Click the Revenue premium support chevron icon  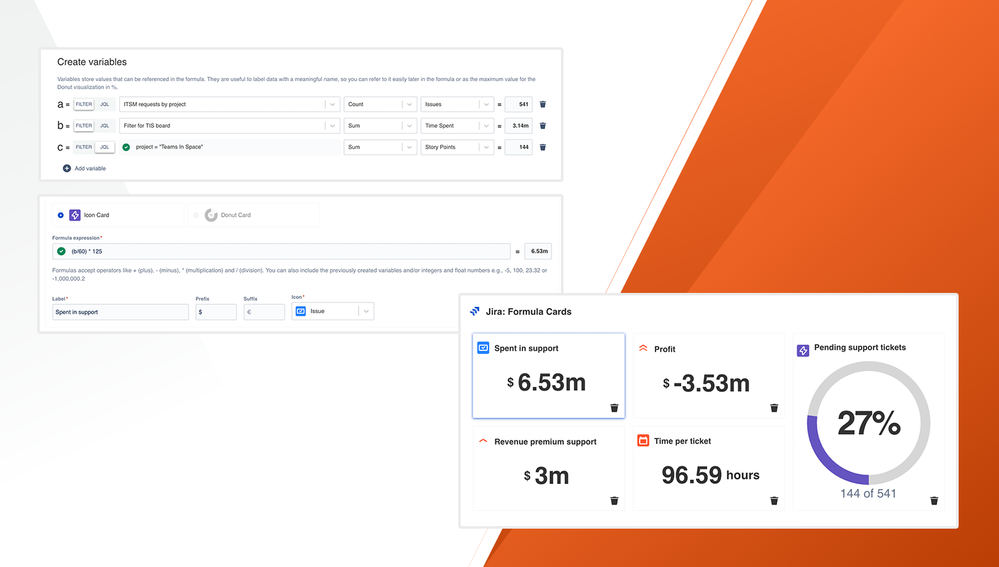(483, 441)
